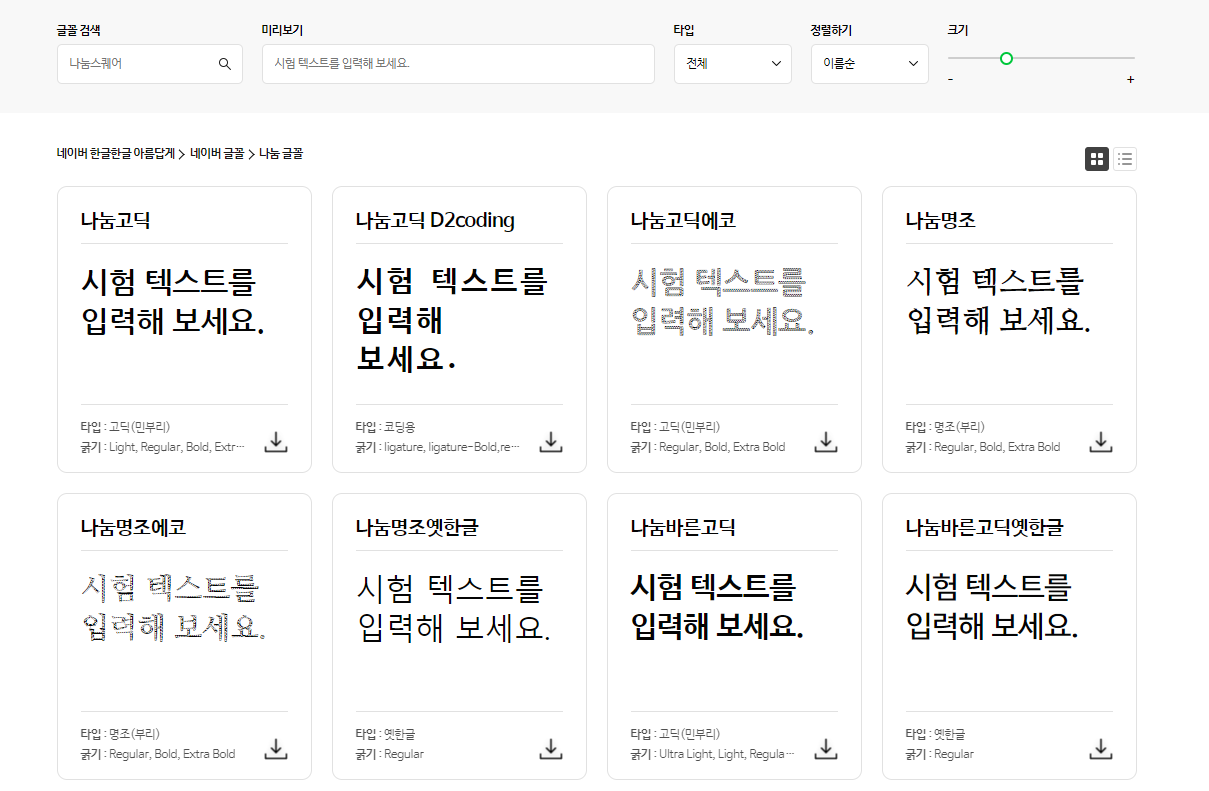Click the 나눔고딕 preview sample text
This screenshot has height=791, width=1209.
[x=173, y=301]
